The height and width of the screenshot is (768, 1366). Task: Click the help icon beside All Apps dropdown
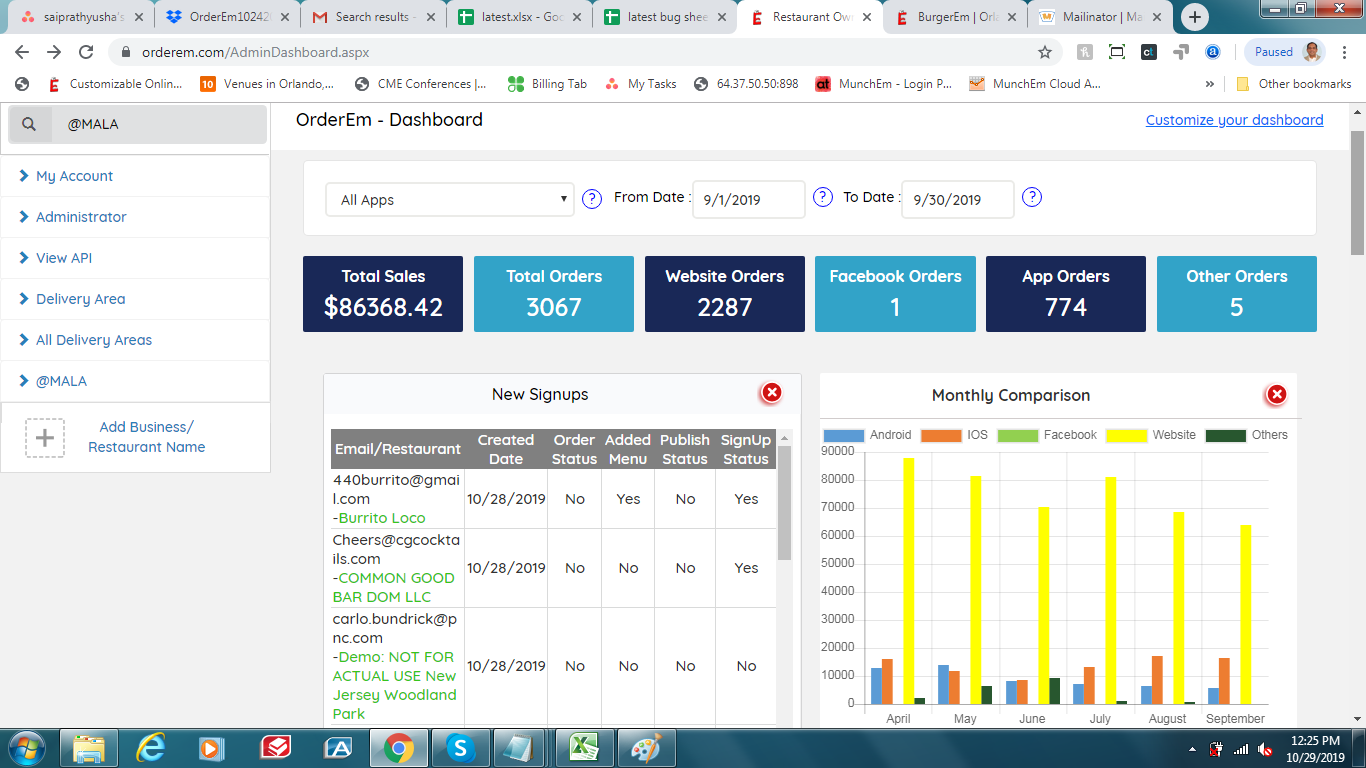point(592,198)
